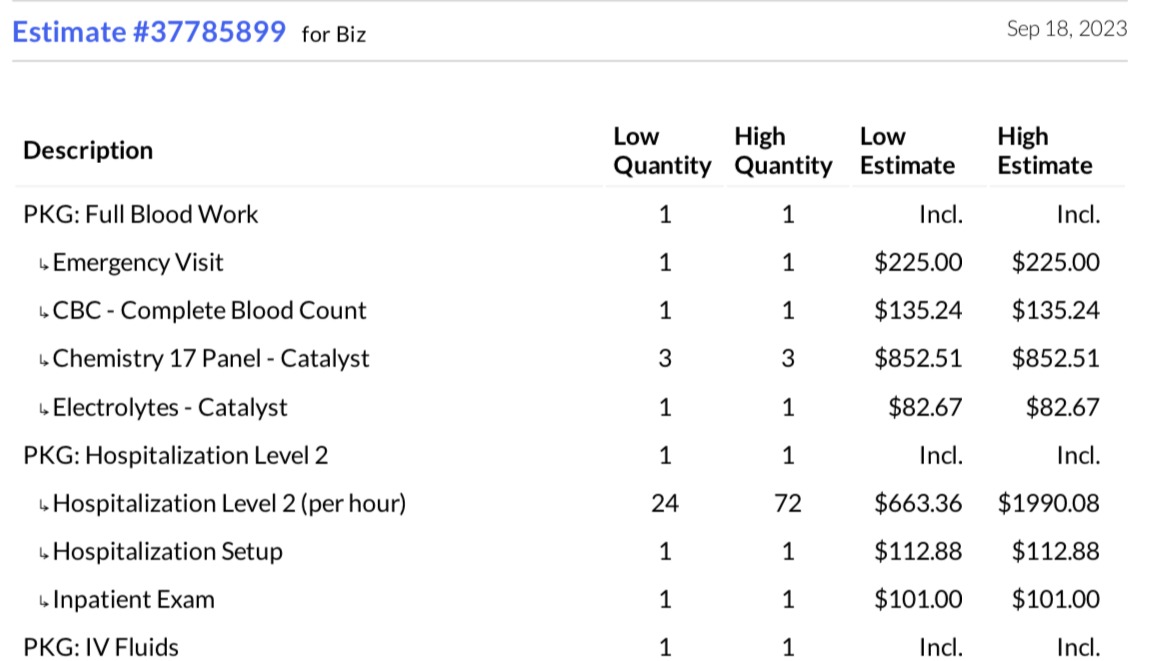Select the indent arrow next to Chemistry 17 Panel
Viewport: 1170px width, 661px height.
44,361
